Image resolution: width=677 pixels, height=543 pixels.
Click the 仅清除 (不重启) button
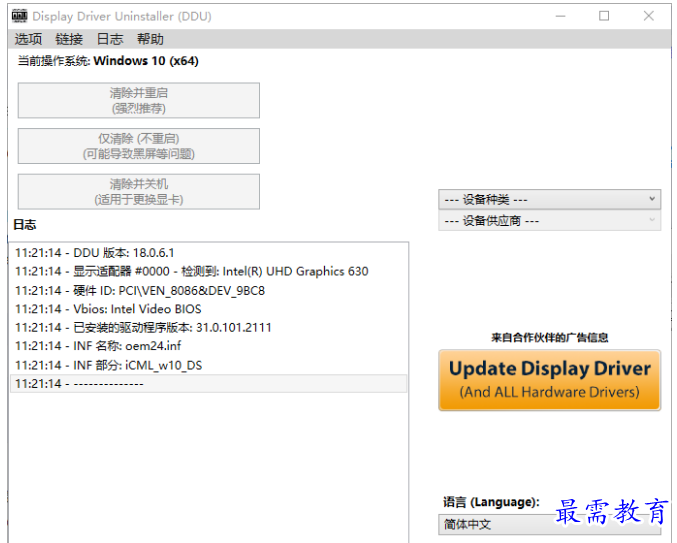pyautogui.click(x=139, y=146)
